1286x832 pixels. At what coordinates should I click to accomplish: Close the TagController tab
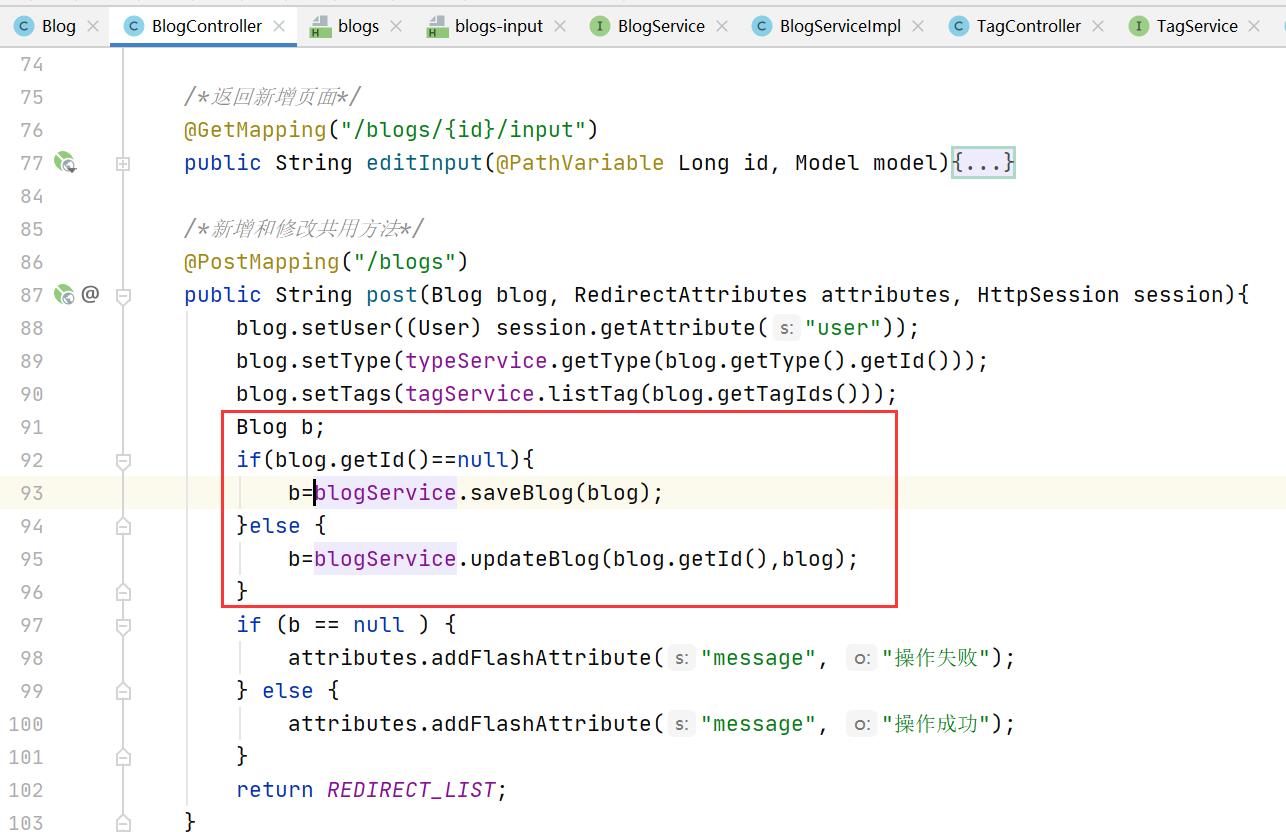click(x=1098, y=27)
